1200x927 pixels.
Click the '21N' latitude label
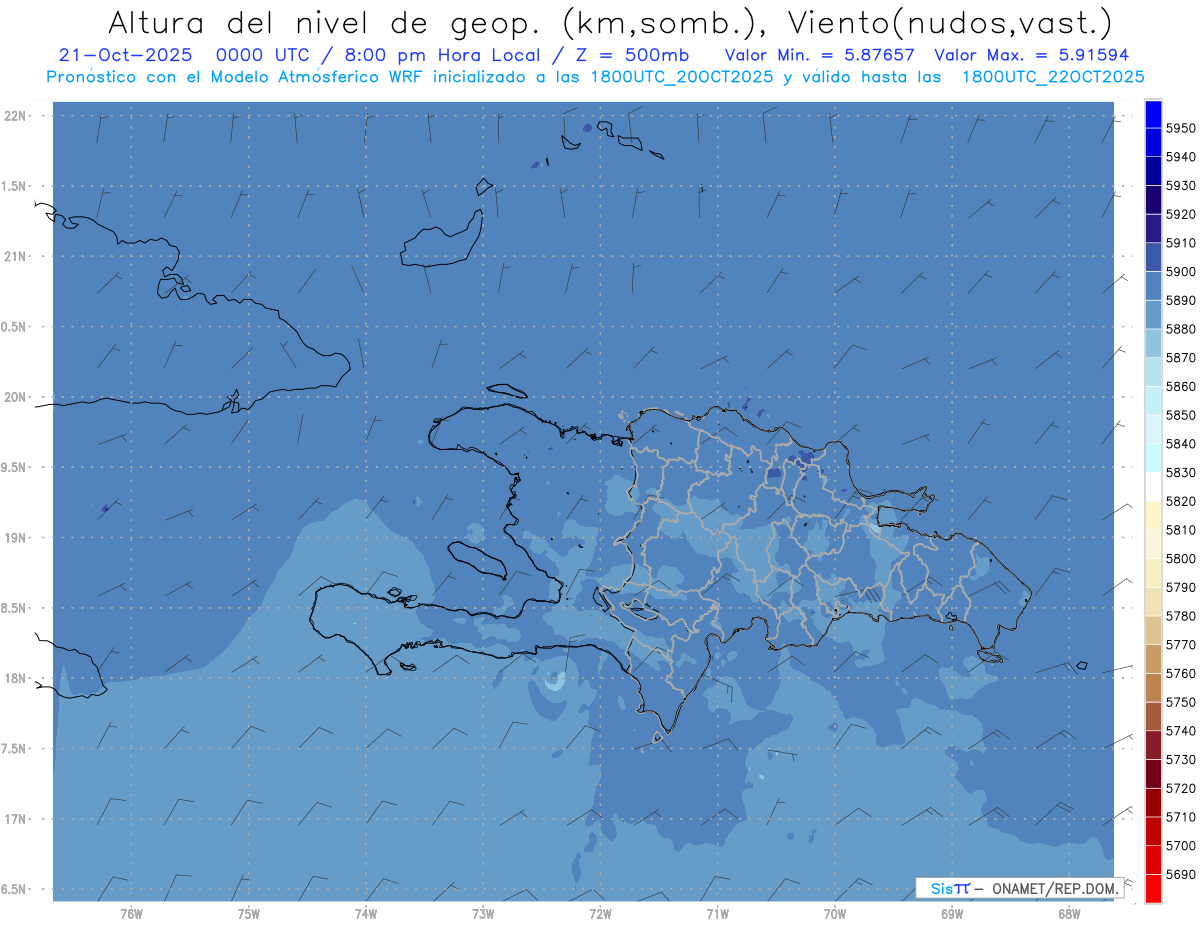click(15, 257)
